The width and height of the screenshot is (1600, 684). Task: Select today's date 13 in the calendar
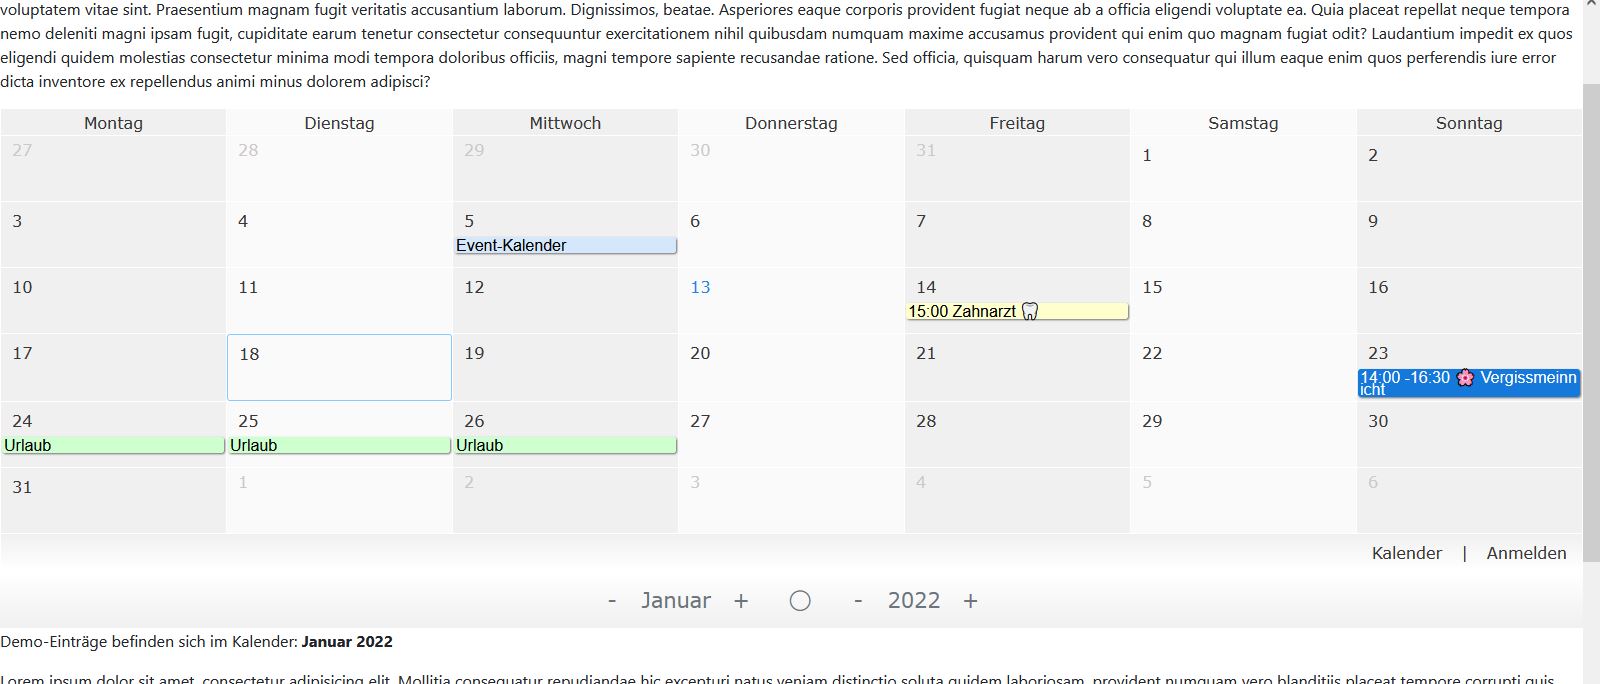tap(700, 288)
